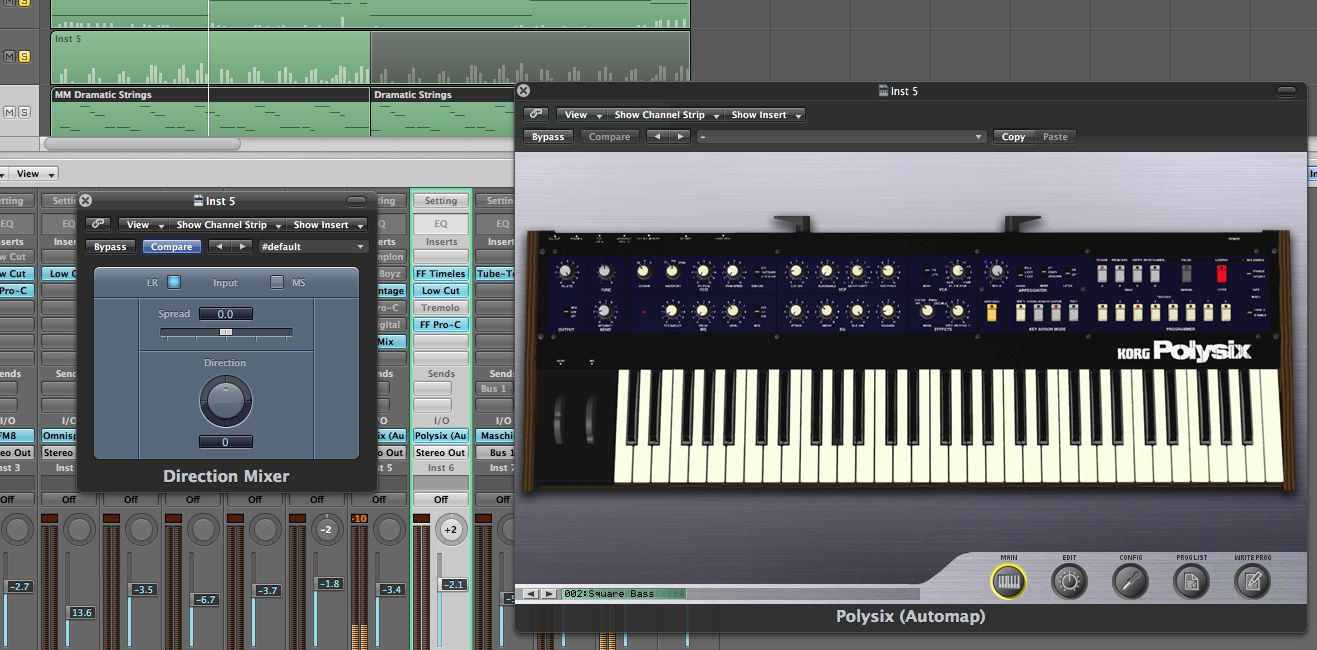Mute the MM Dramatic Strings track
1317x650 pixels.
pos(10,112)
